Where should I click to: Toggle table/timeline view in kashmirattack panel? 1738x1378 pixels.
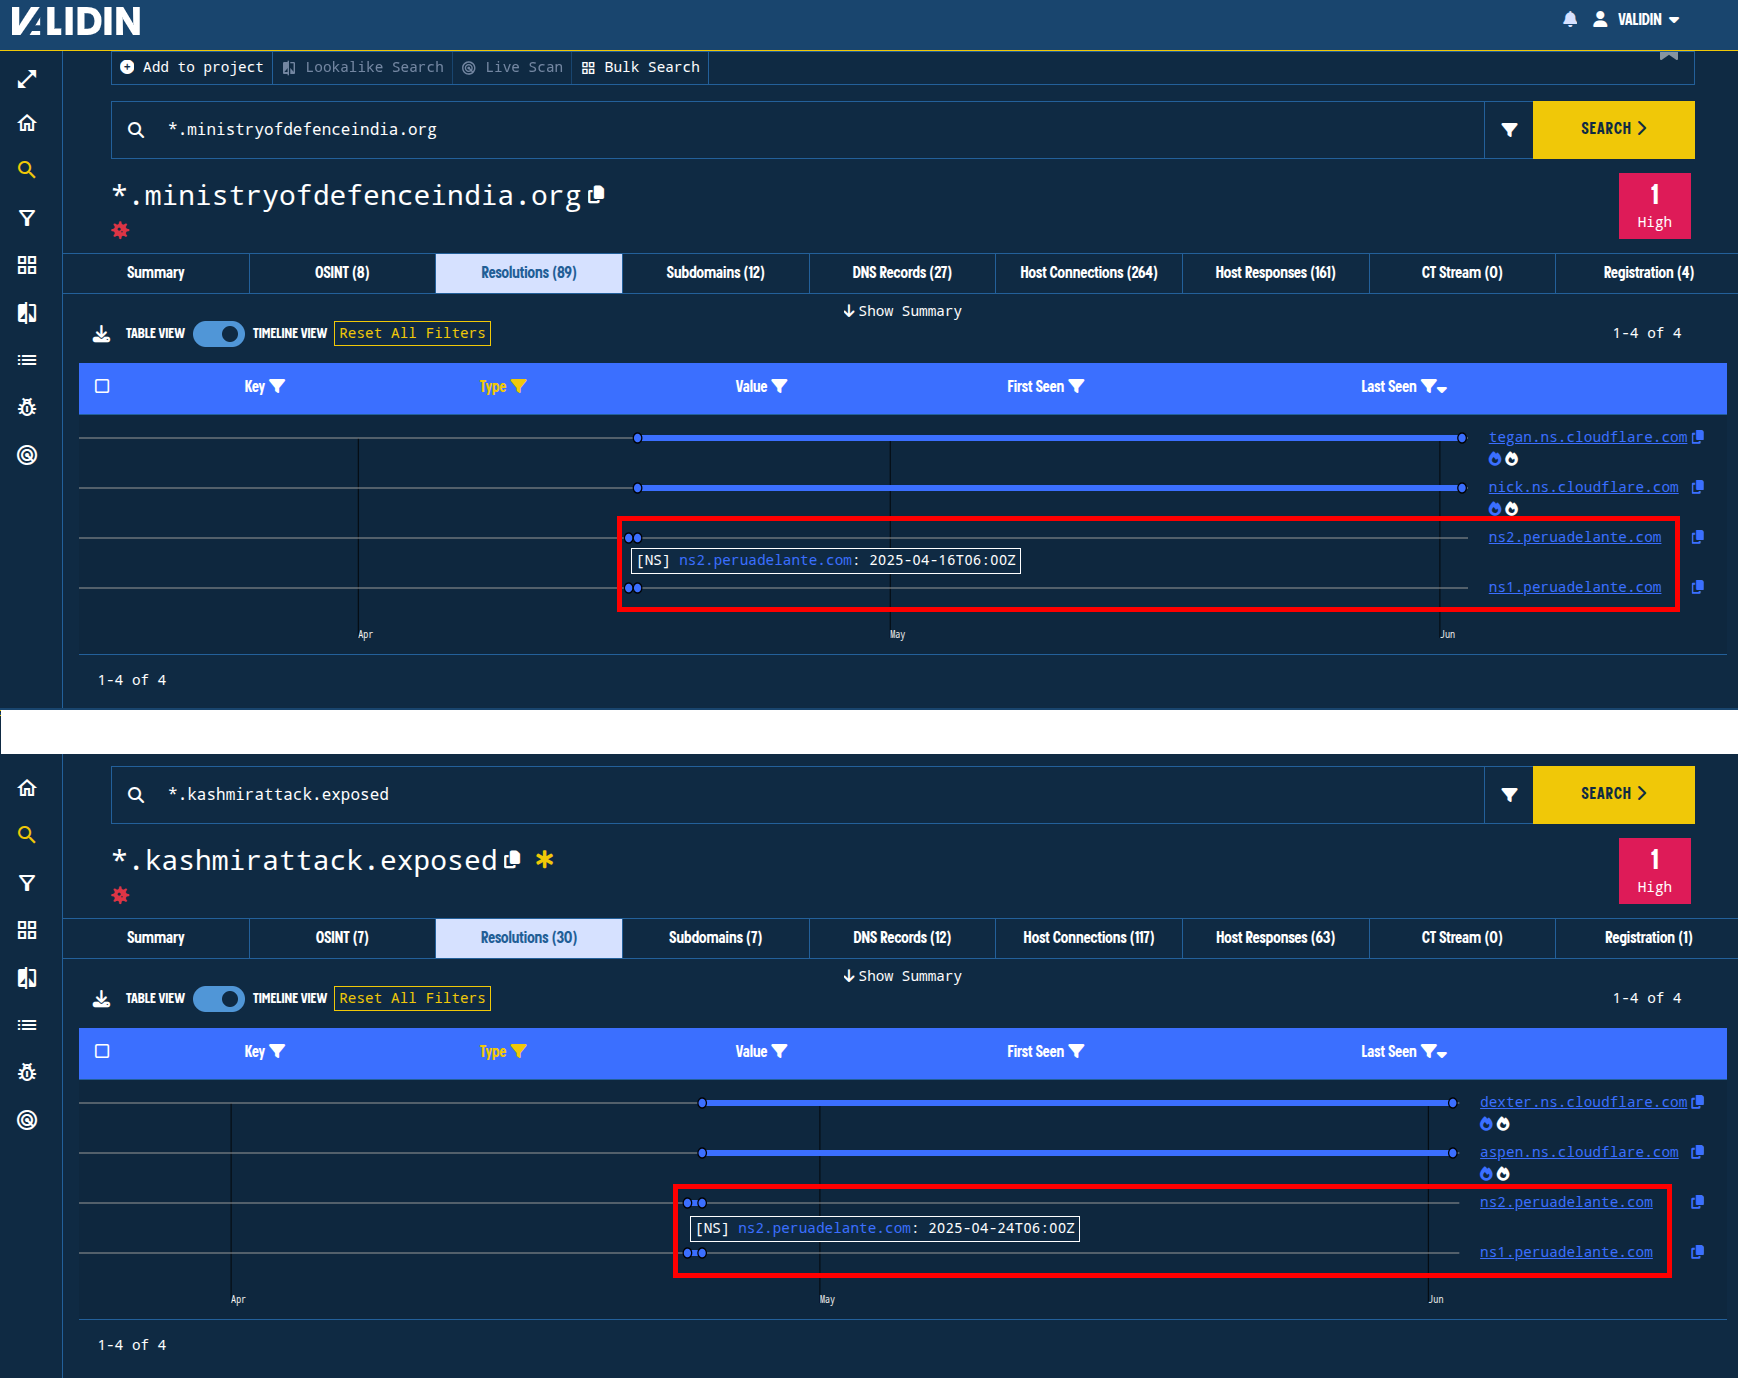coord(218,999)
